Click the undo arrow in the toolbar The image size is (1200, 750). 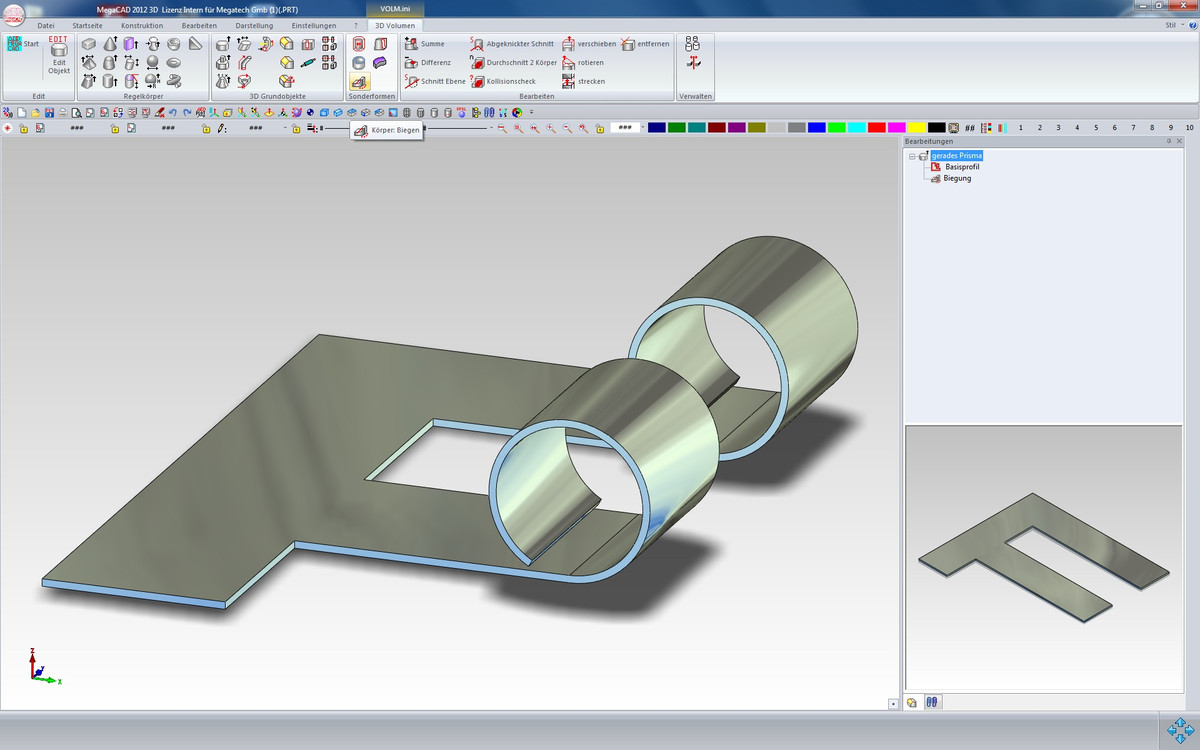173,112
